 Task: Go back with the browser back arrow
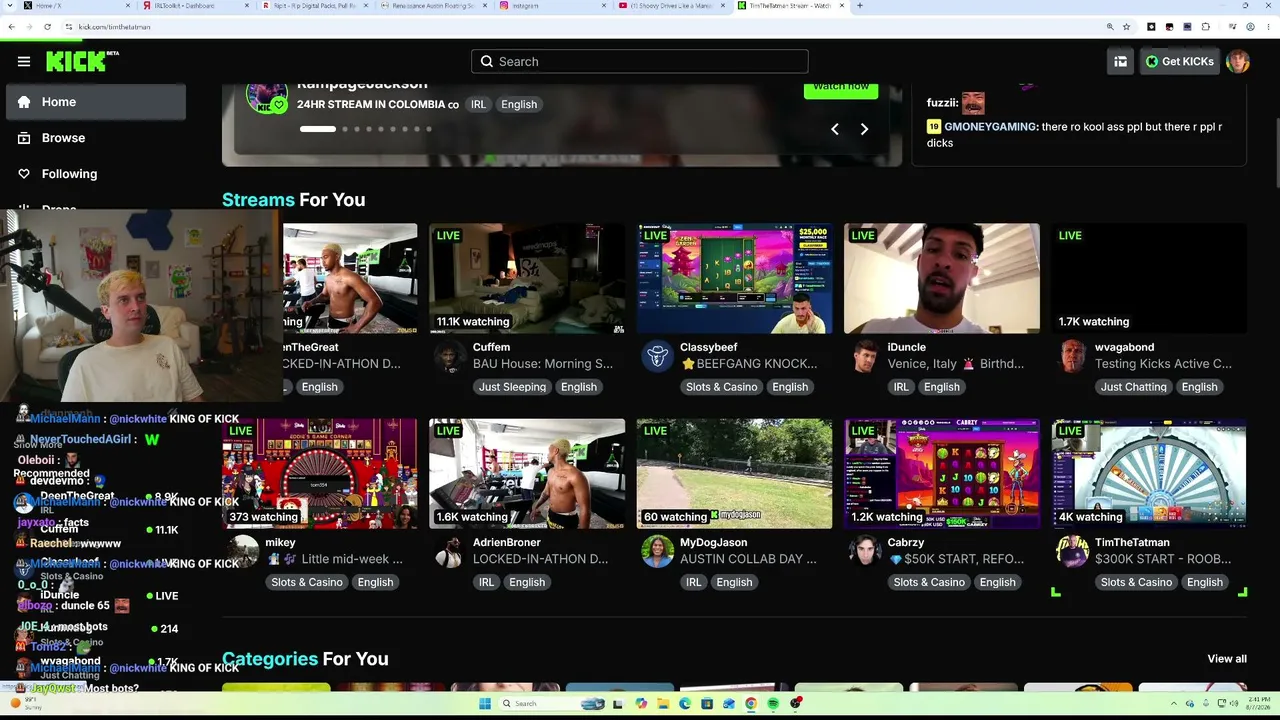11,27
